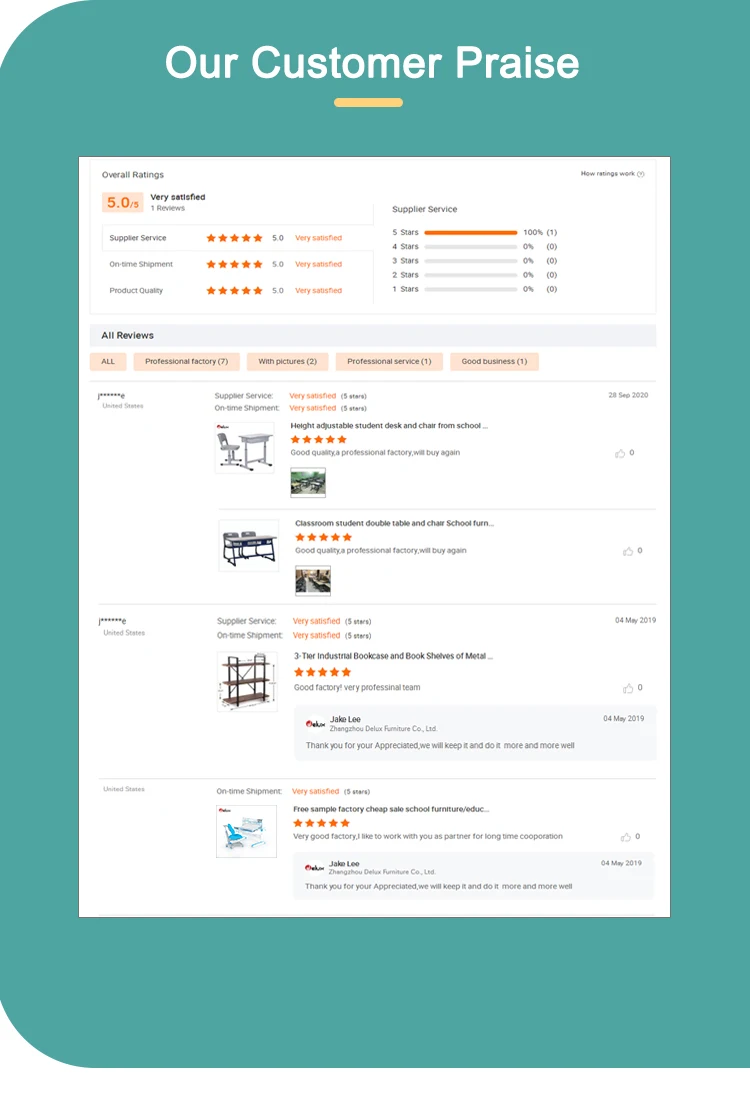Screen dimensions: 750x1106
Task: Like the free sample school furniture review
Action: [x=625, y=837]
